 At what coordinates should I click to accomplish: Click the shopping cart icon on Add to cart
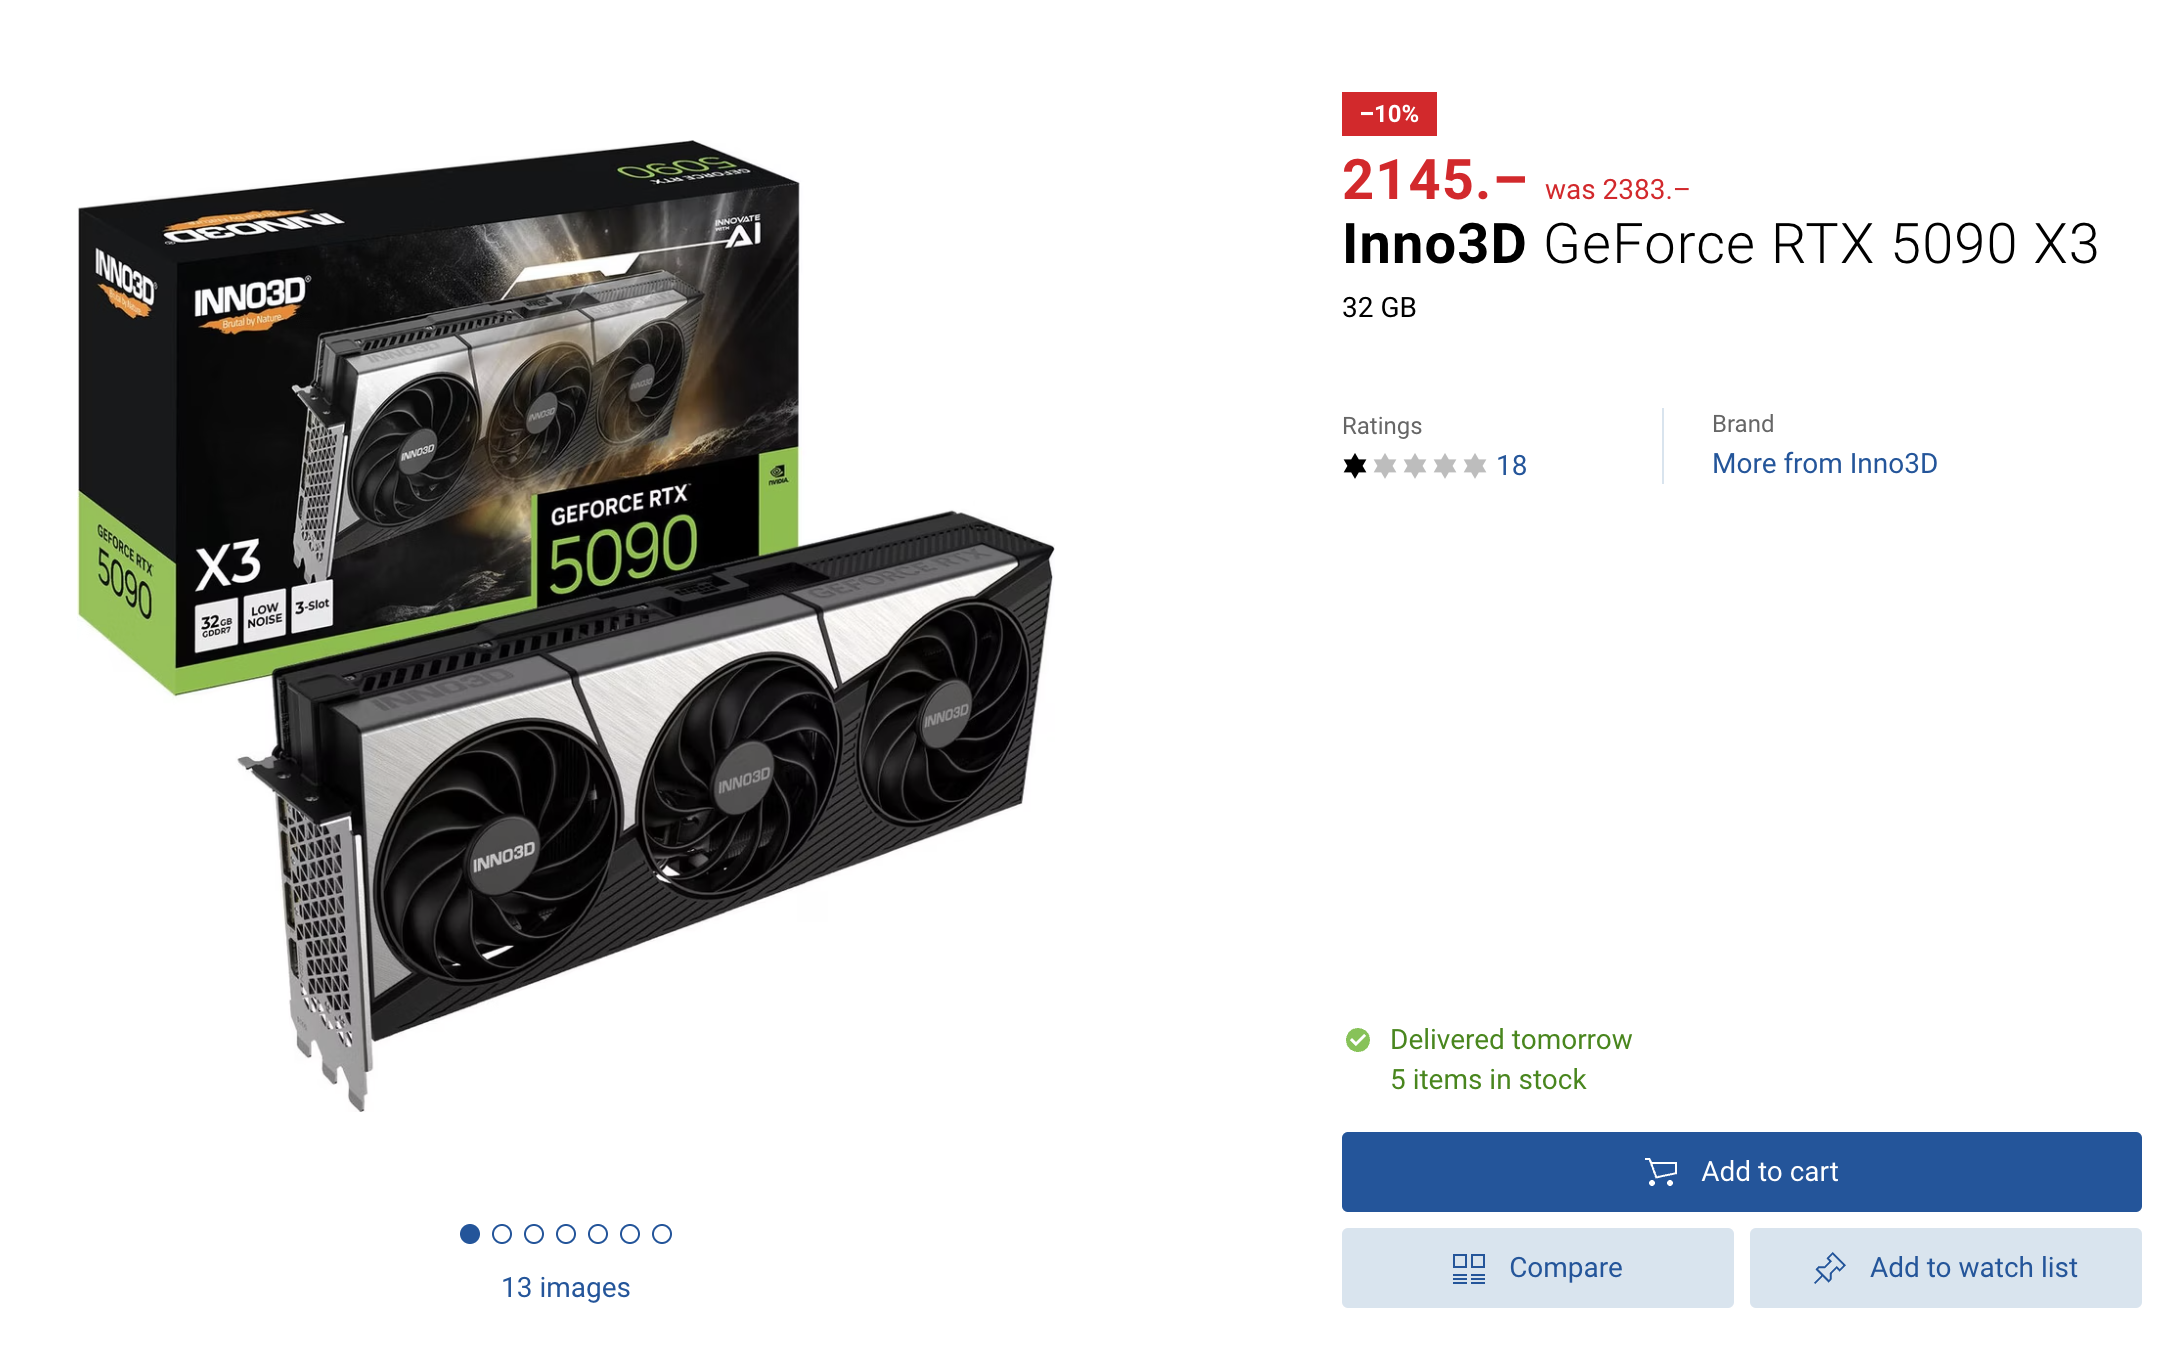pyautogui.click(x=1661, y=1171)
